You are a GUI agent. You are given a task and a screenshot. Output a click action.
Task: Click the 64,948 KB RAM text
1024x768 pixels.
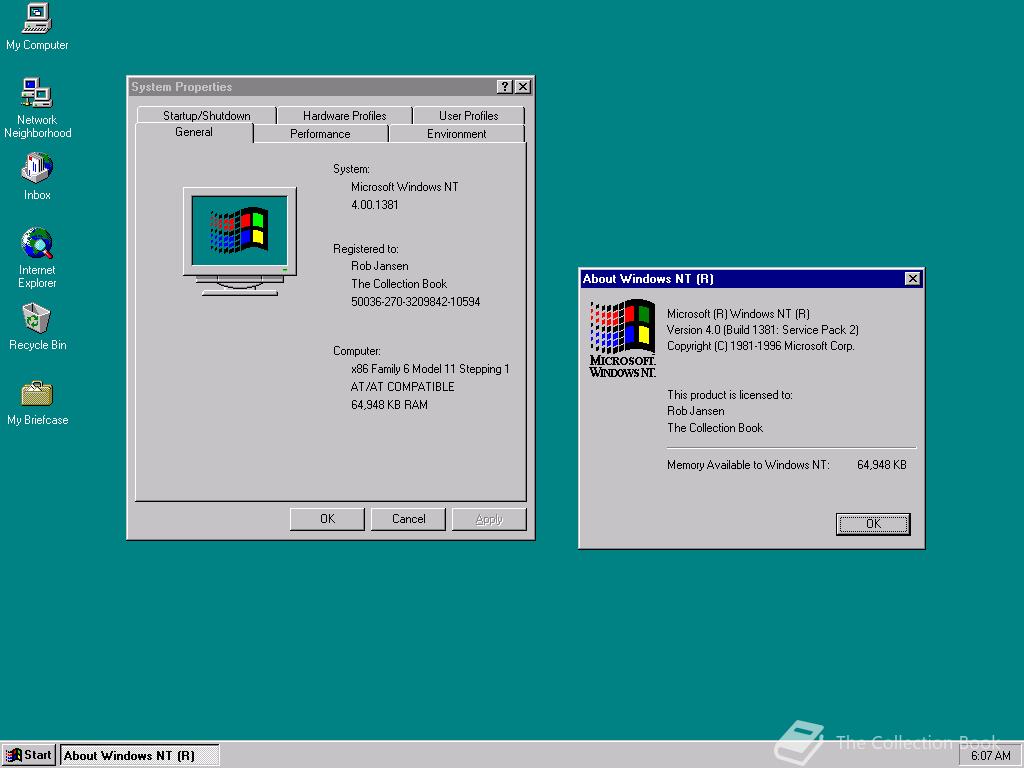[x=389, y=405]
